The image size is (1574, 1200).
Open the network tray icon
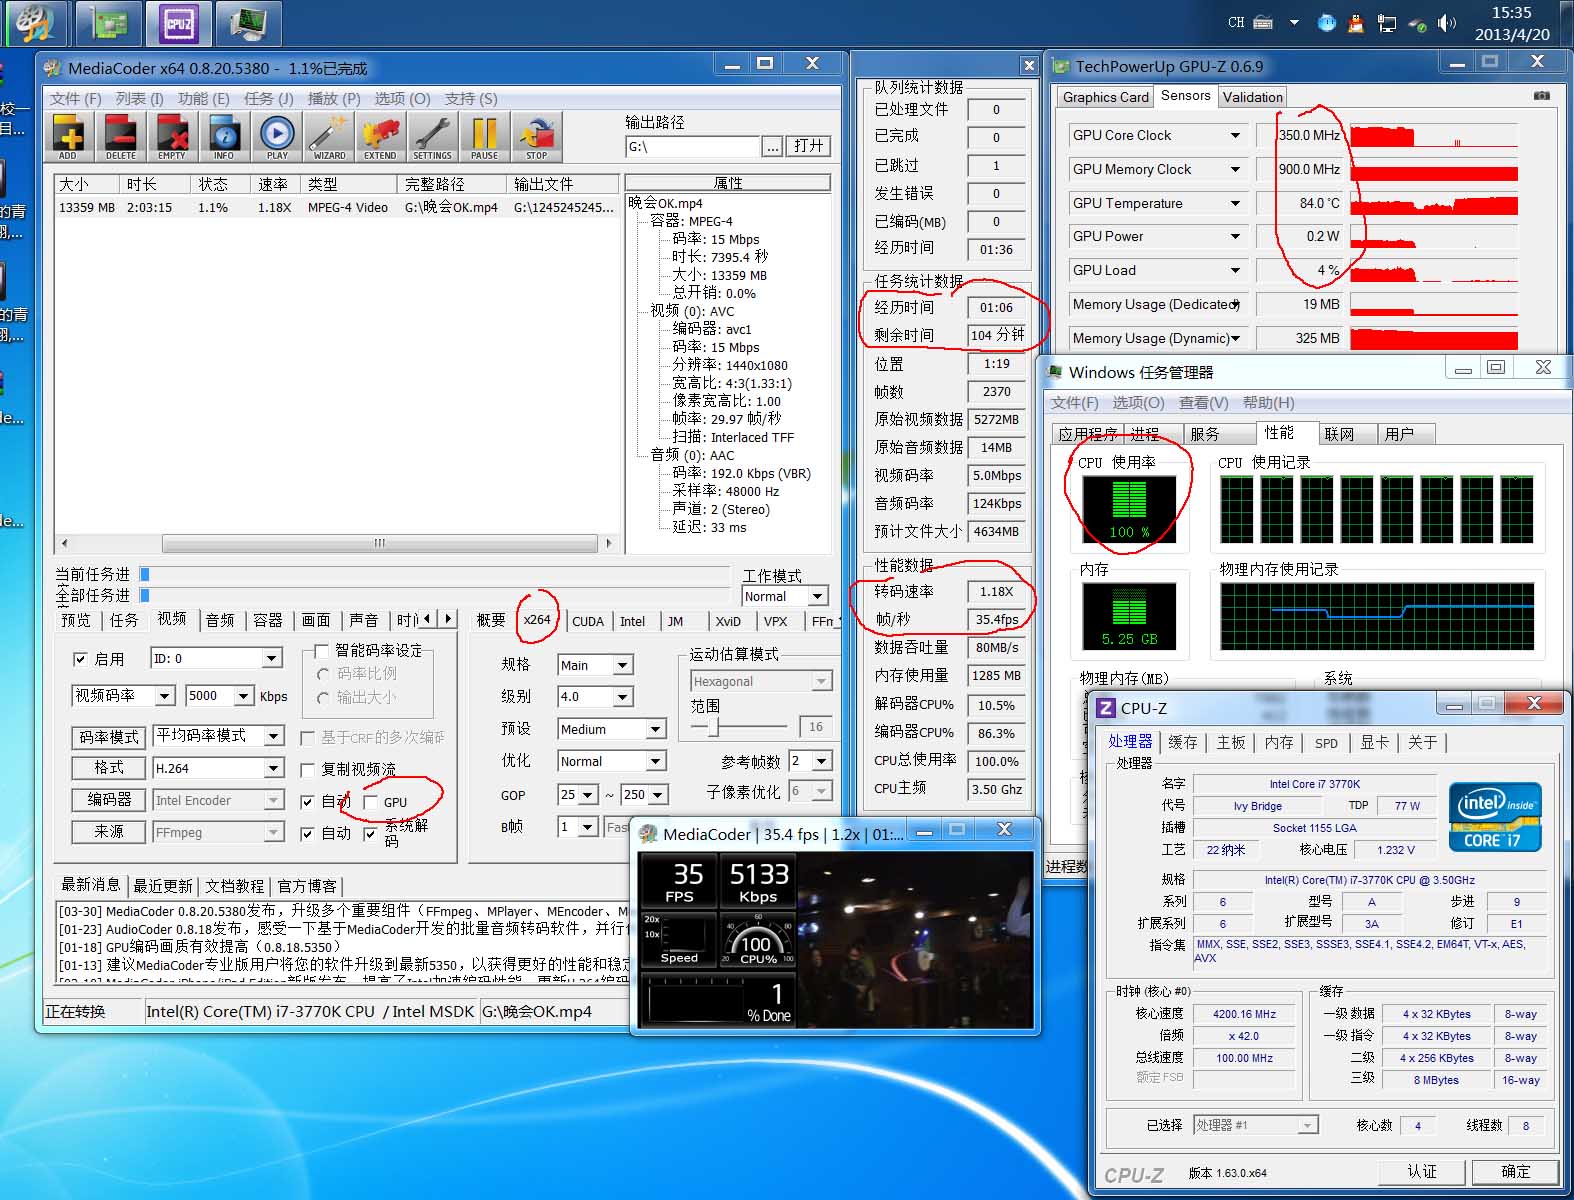pyautogui.click(x=1387, y=23)
